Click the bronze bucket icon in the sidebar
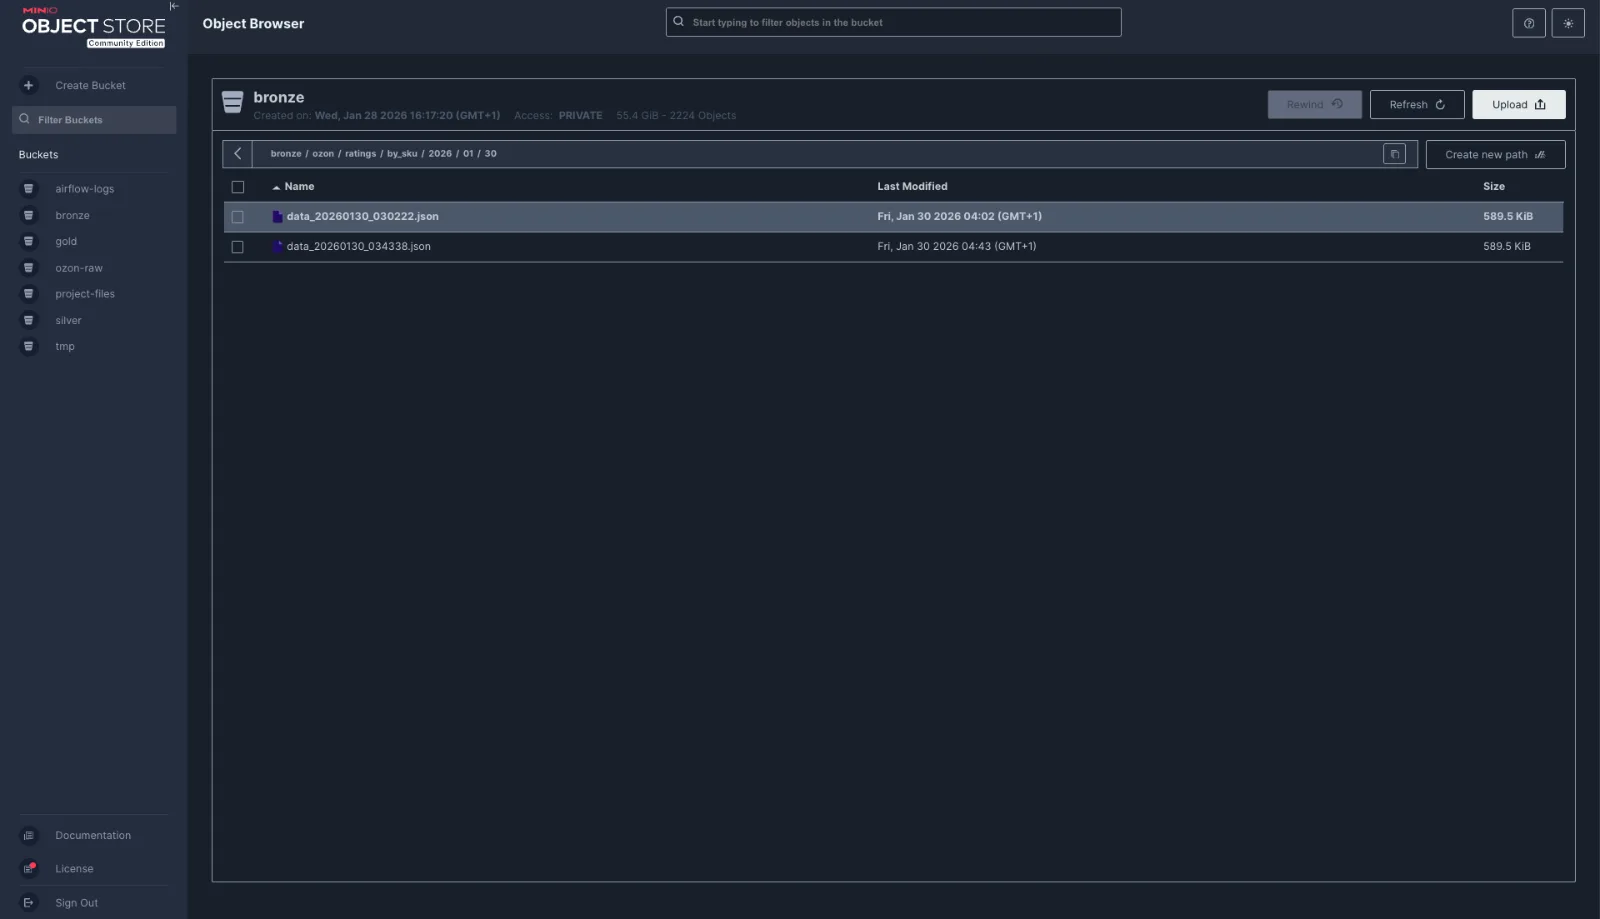This screenshot has width=1600, height=919. click(x=28, y=215)
